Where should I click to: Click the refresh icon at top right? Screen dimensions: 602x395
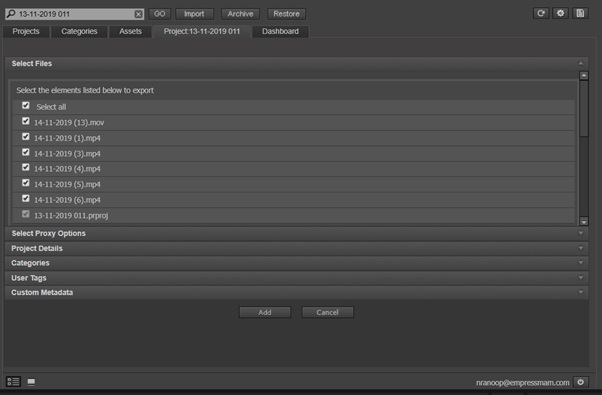(x=541, y=13)
